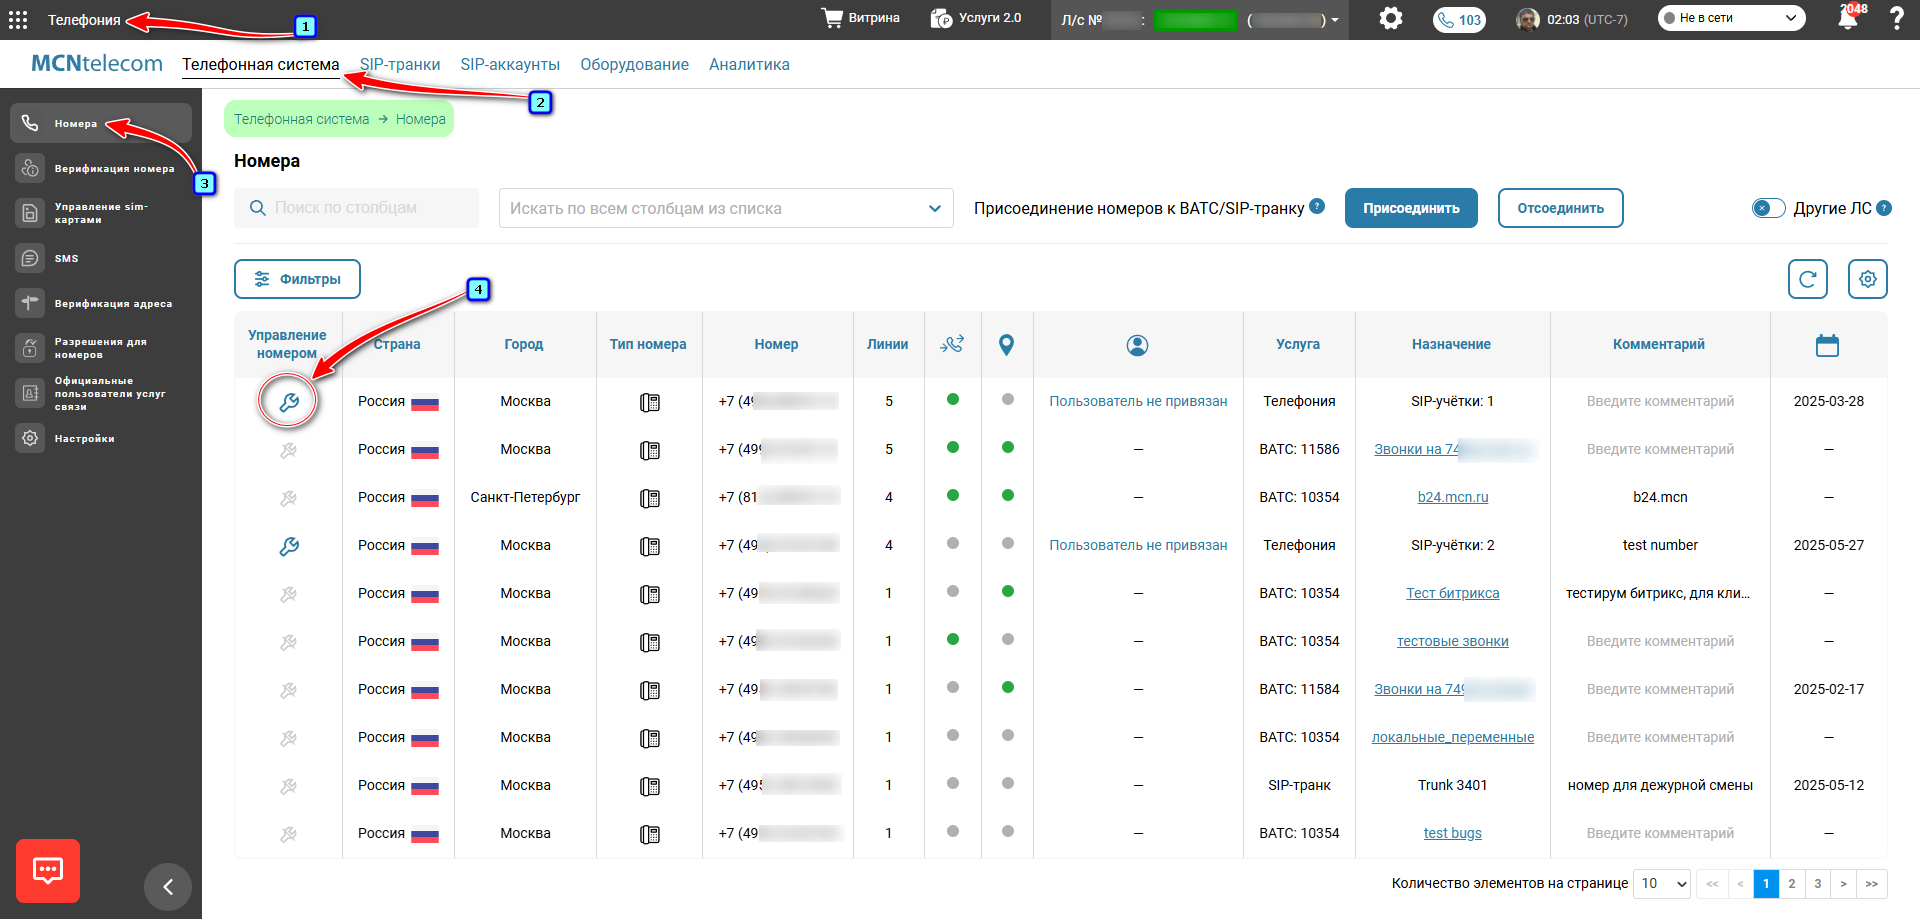Click the Присоединить button
This screenshot has width=1920, height=919.
pos(1411,208)
